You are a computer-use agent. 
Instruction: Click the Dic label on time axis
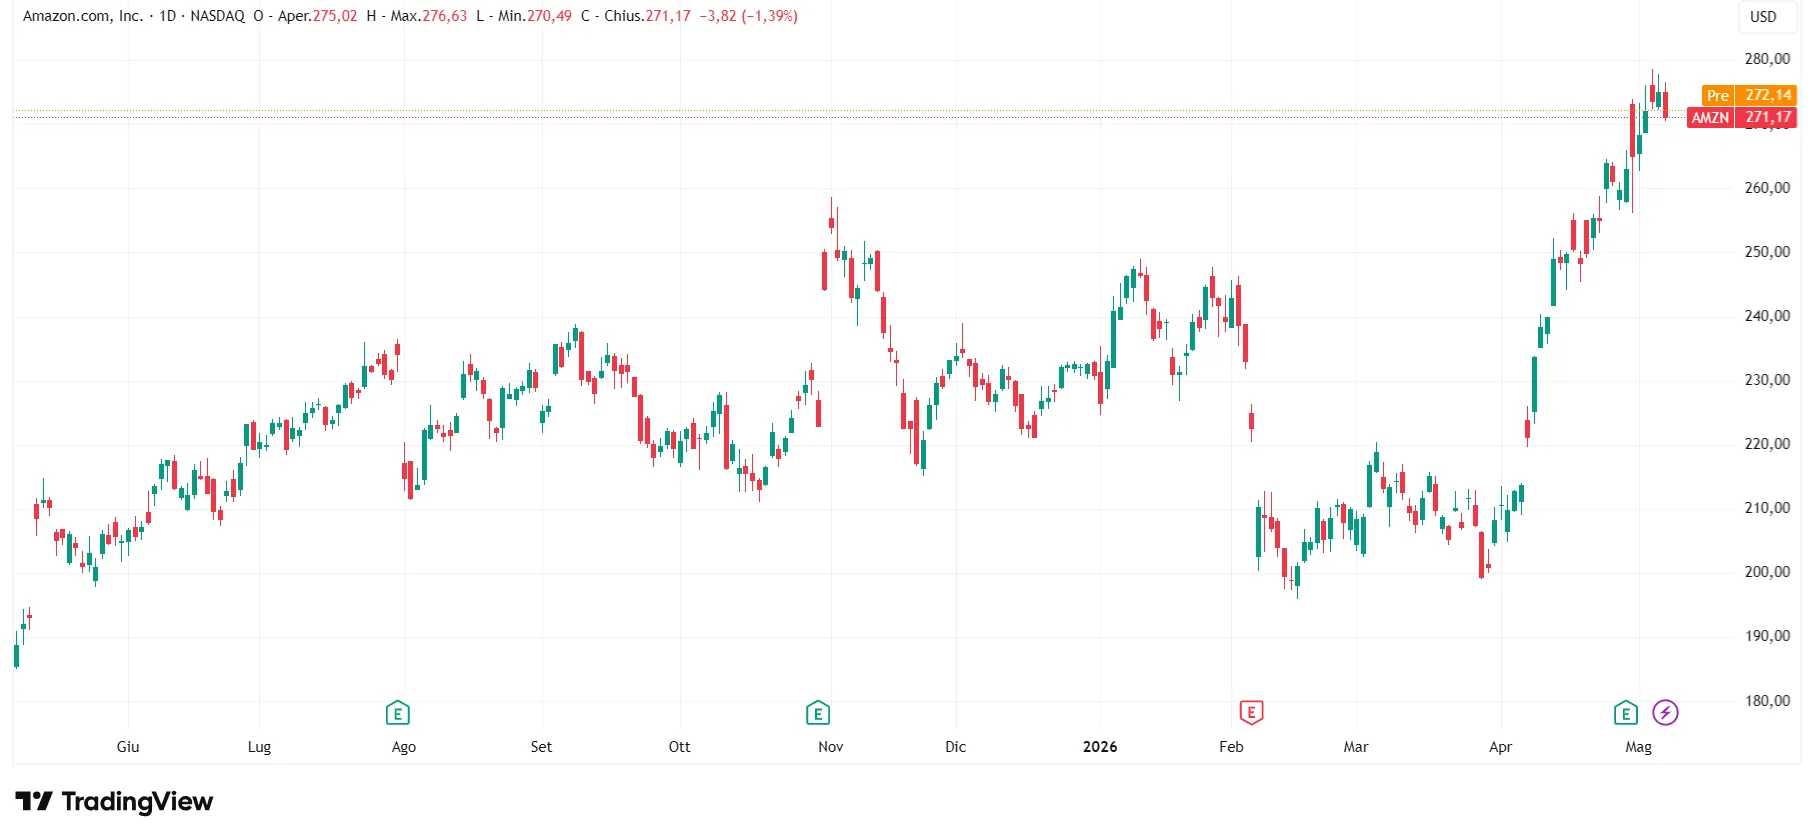(956, 747)
